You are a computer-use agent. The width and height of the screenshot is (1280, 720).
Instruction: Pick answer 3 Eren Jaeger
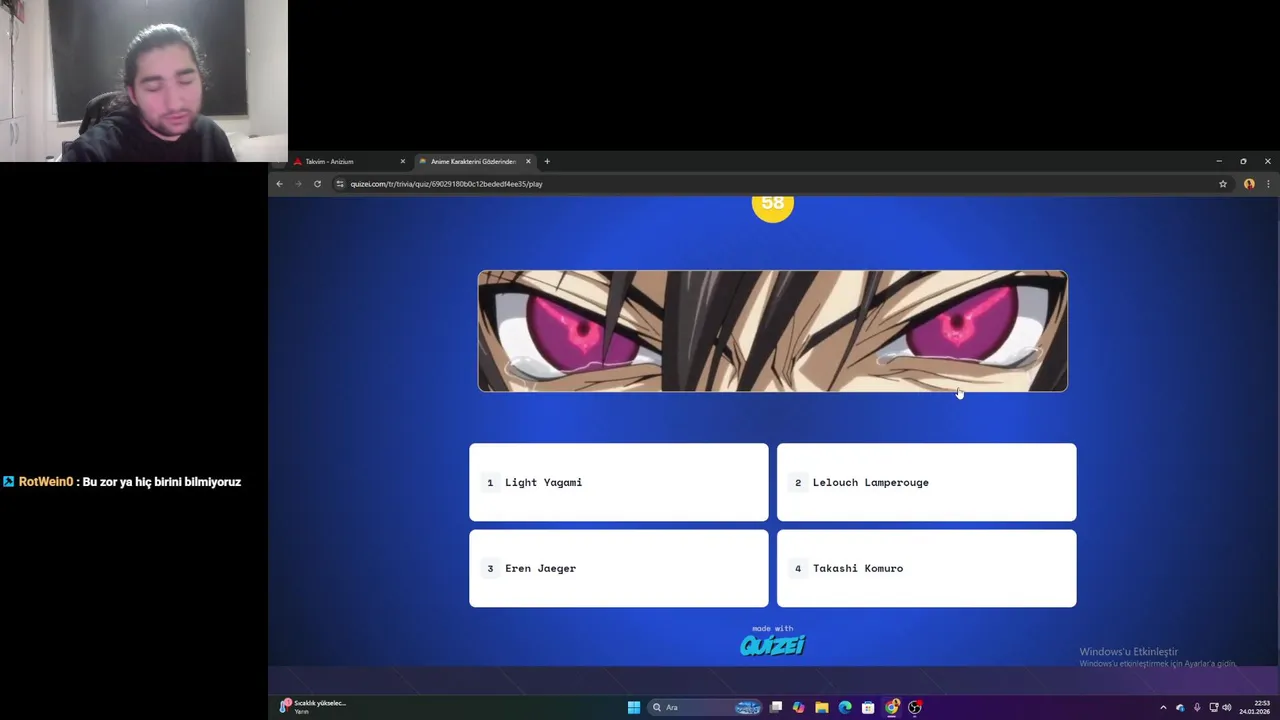pos(619,568)
